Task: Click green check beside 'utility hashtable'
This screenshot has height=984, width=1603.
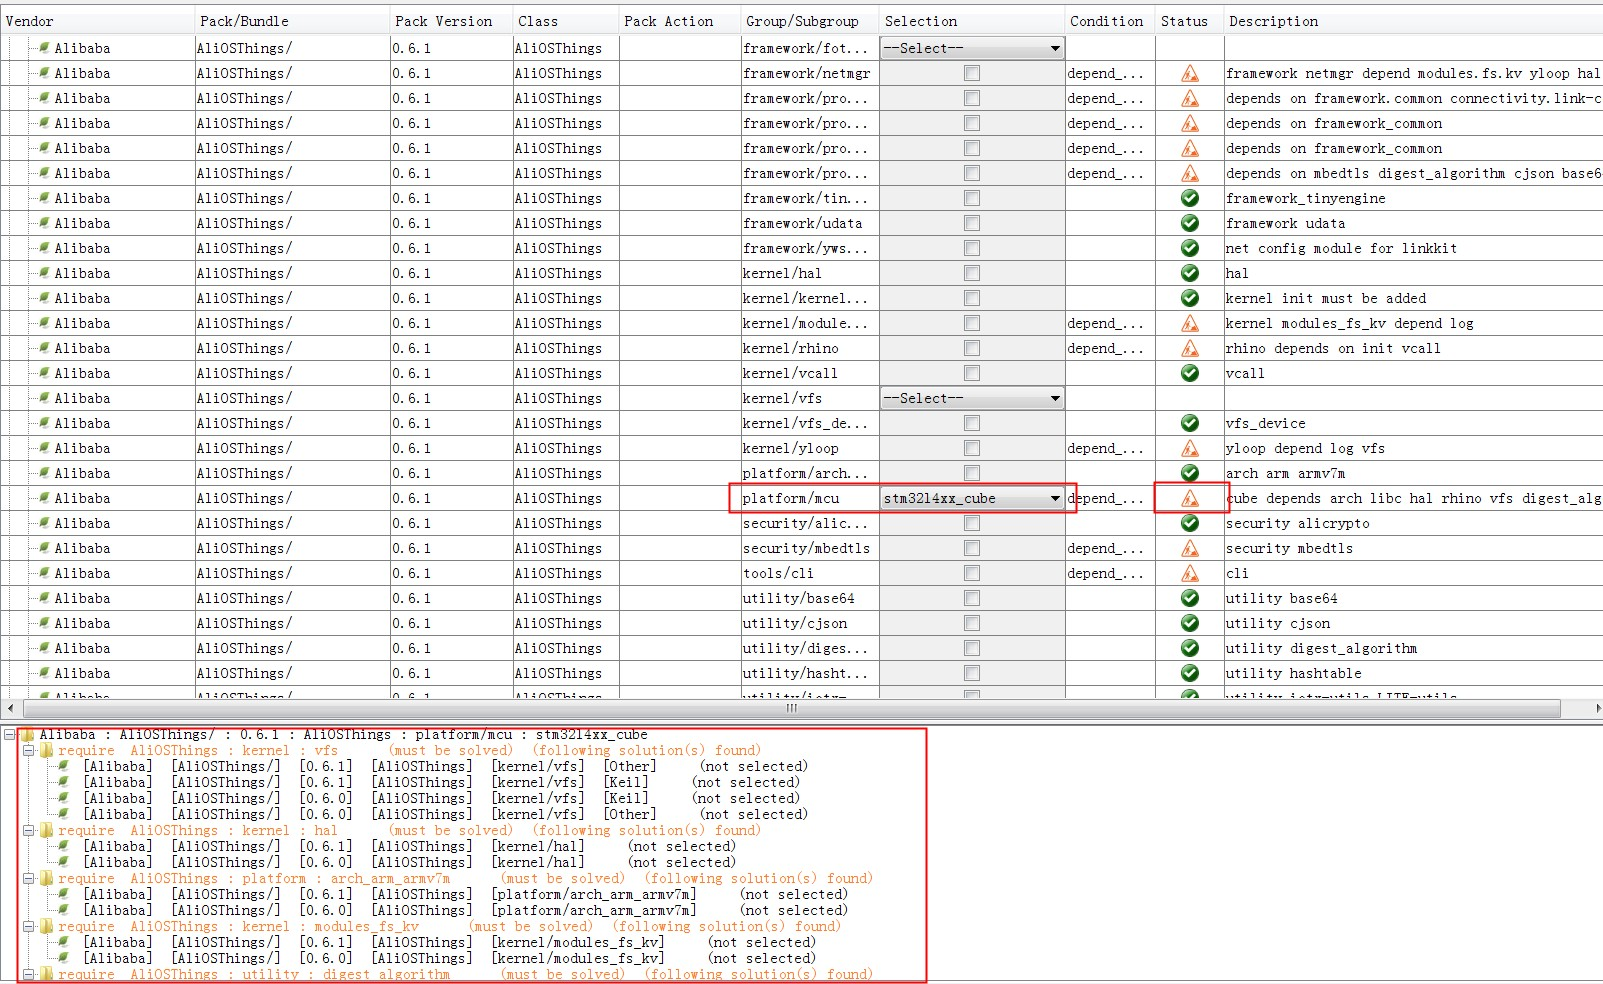Action: (x=1190, y=673)
